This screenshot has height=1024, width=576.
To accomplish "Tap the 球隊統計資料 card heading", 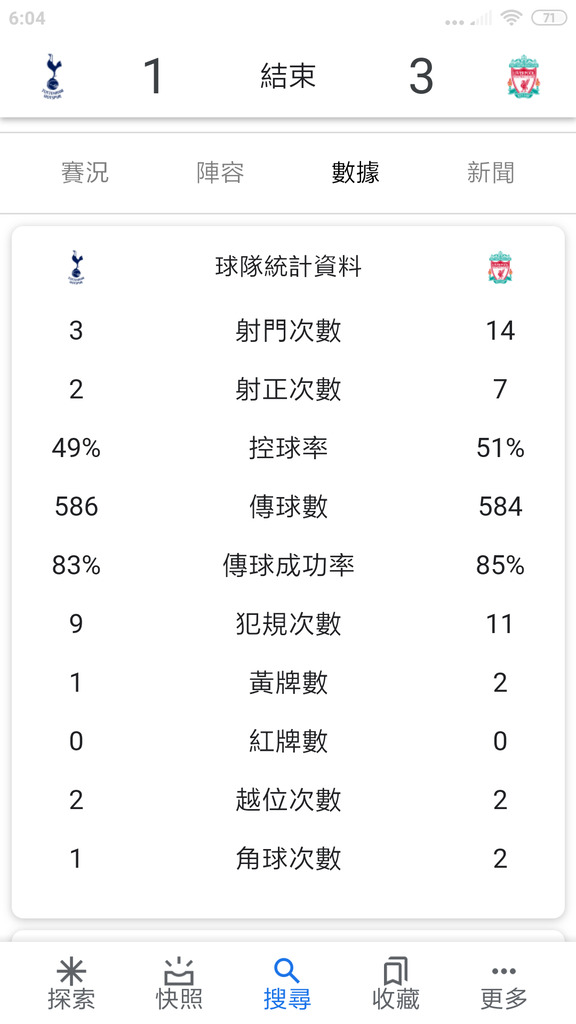I will click(288, 267).
